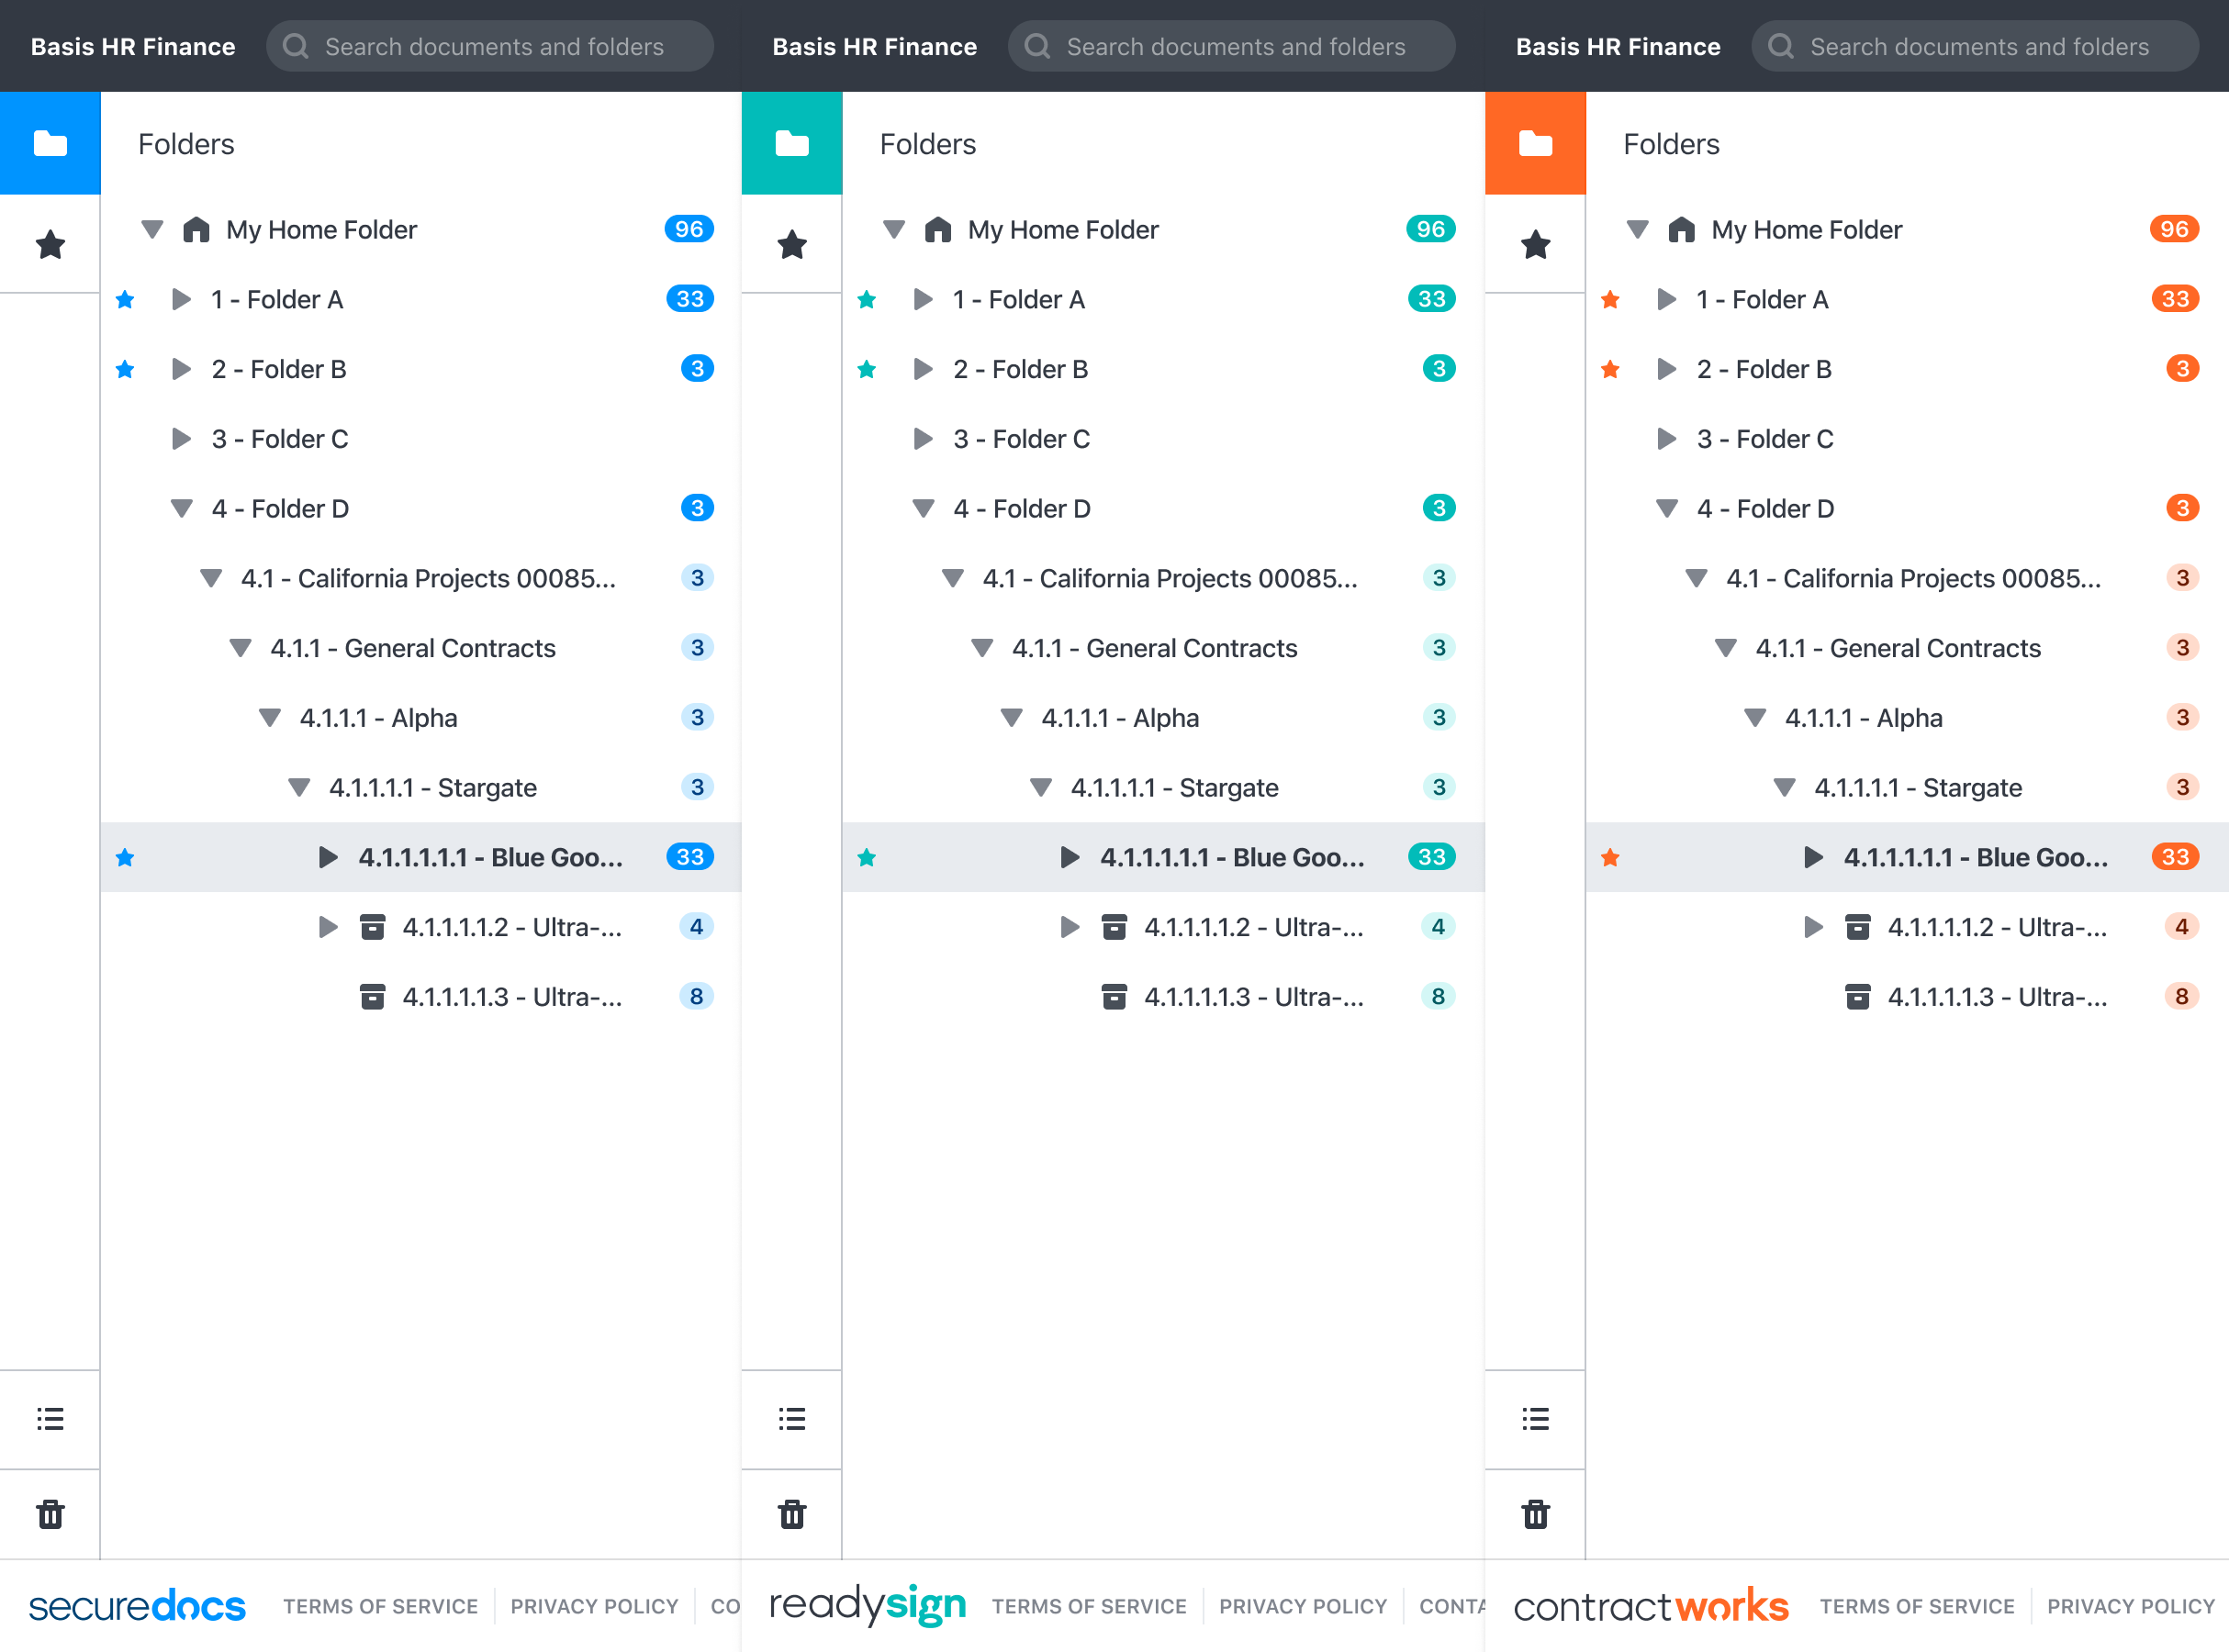
Task: Toggle blue favorite star on 1 - Folder A
Action: (x=125, y=299)
